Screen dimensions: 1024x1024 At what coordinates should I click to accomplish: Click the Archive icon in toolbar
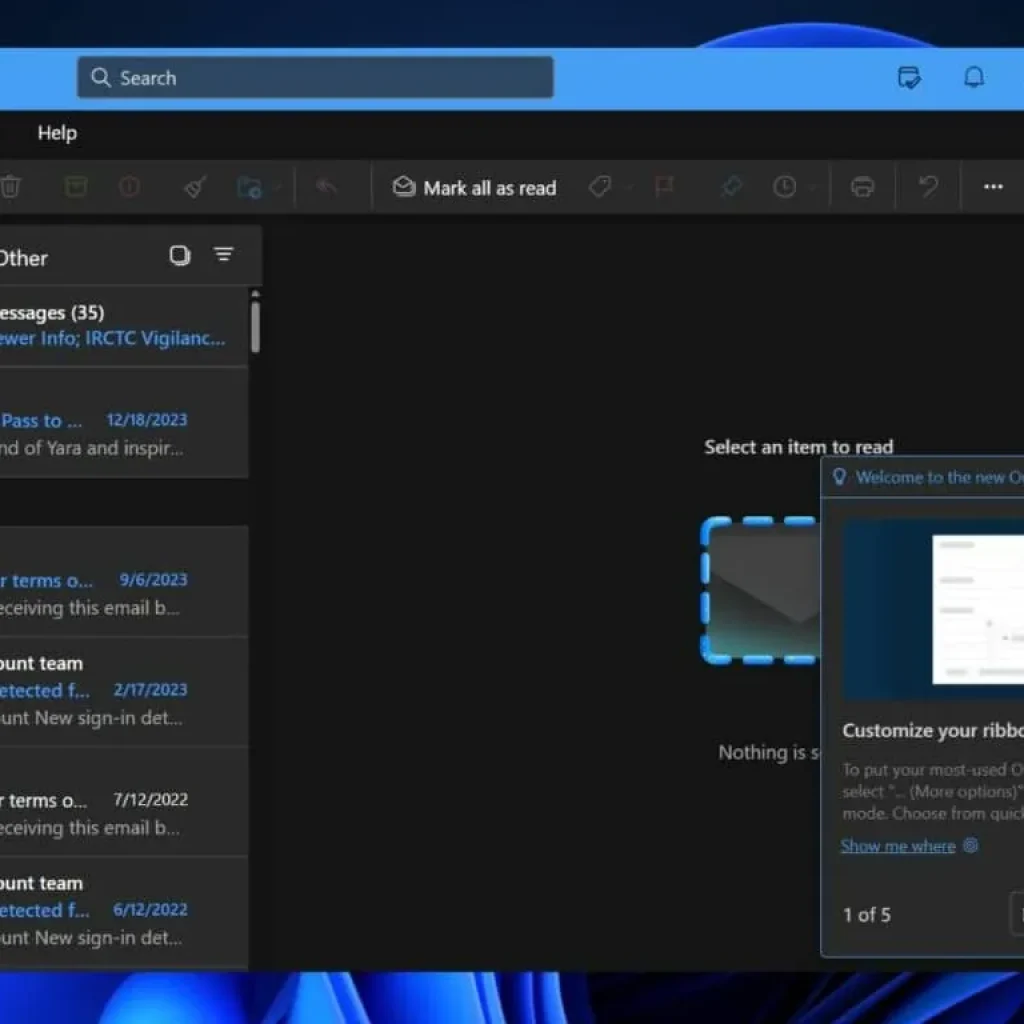click(75, 187)
